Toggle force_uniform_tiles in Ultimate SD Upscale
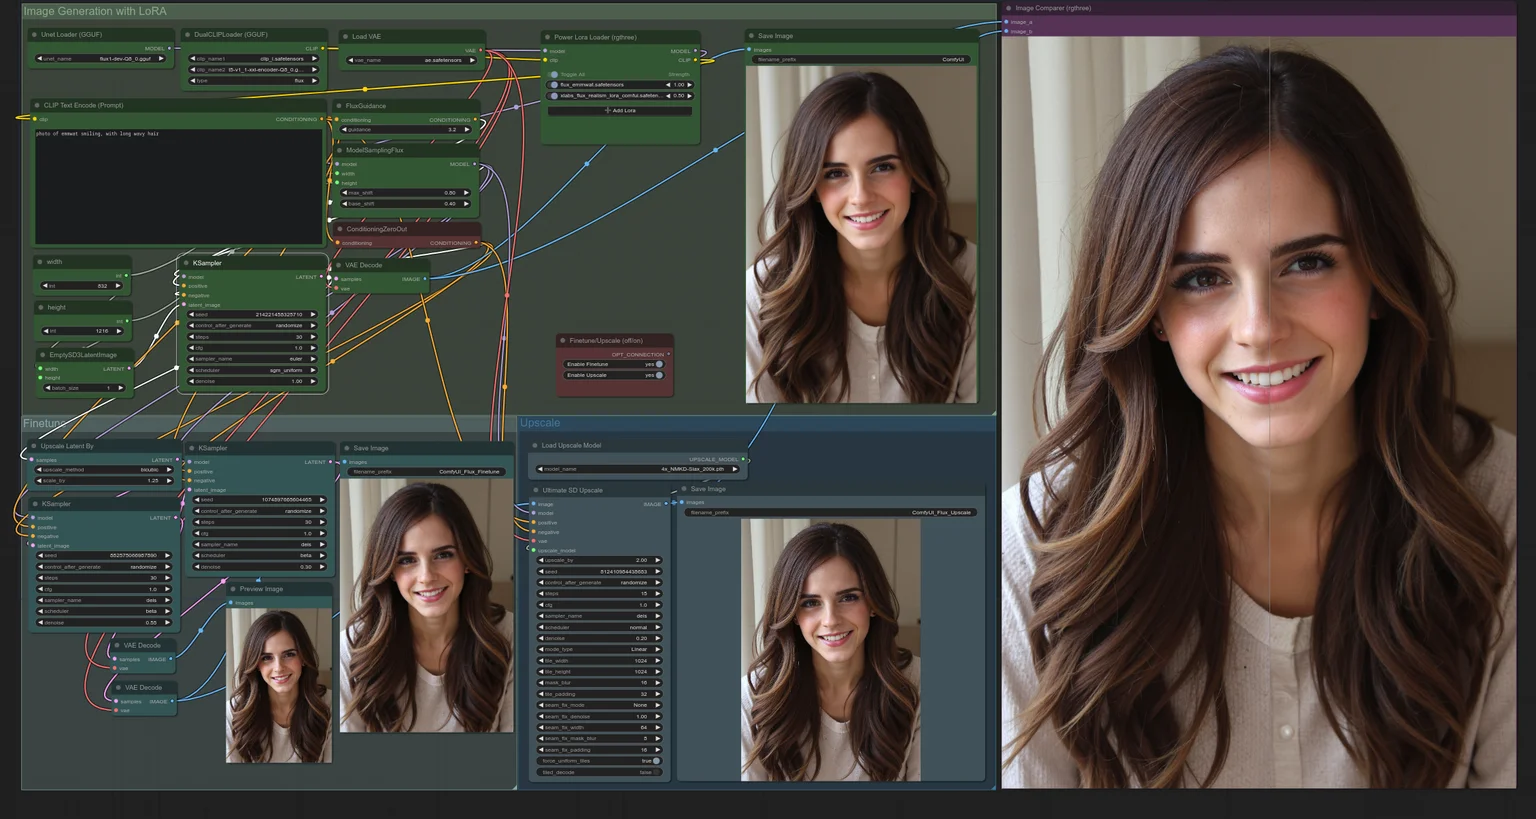Image resolution: width=1536 pixels, height=819 pixels. point(656,761)
